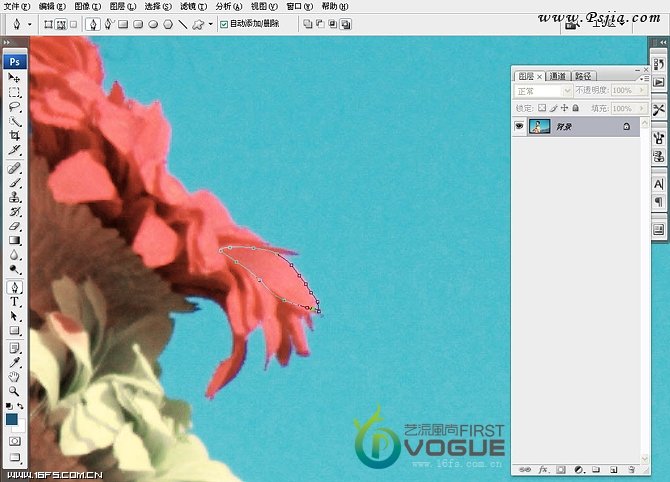Switch to the Channels (通道) tab
This screenshot has height=482, width=670.
tap(557, 75)
